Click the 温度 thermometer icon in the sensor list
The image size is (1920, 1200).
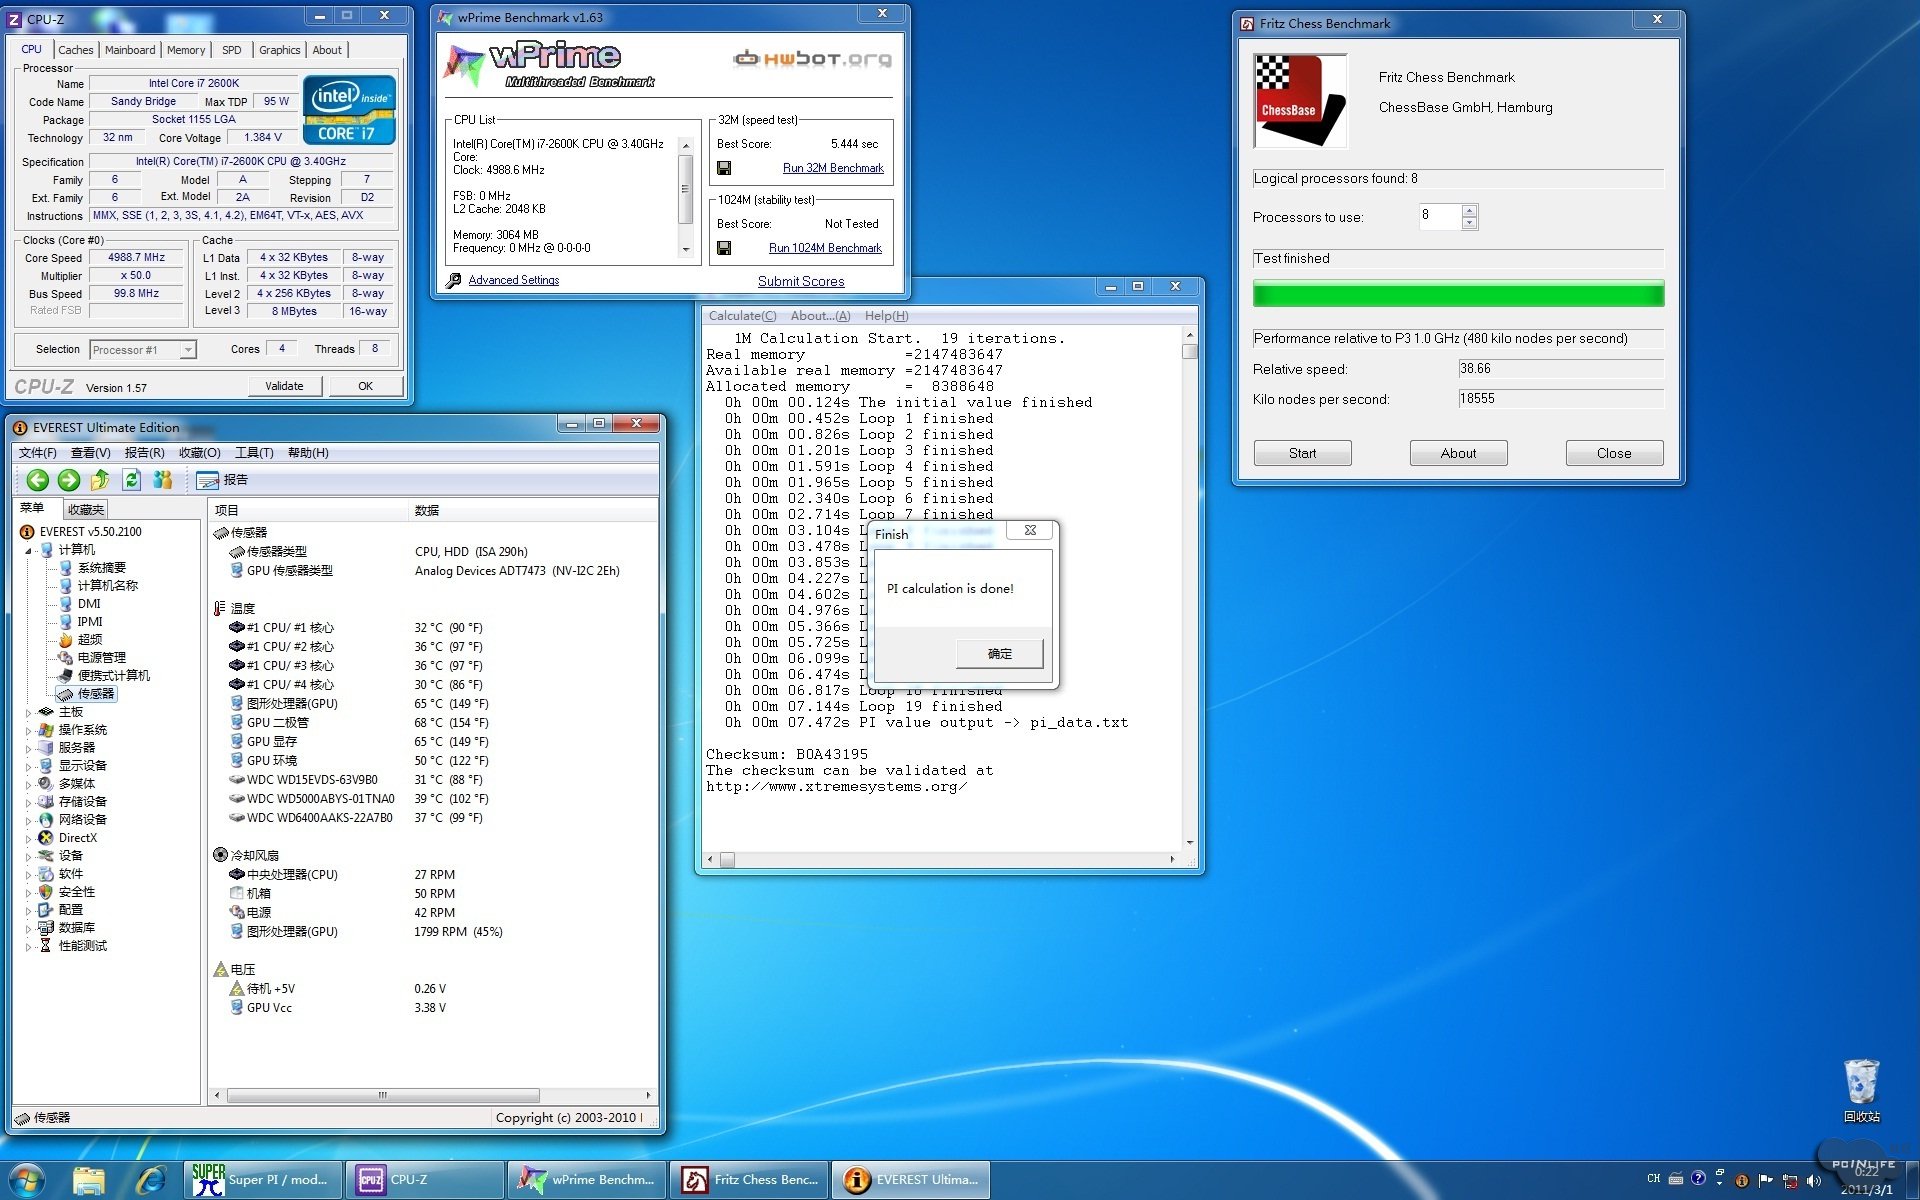pyautogui.click(x=220, y=608)
